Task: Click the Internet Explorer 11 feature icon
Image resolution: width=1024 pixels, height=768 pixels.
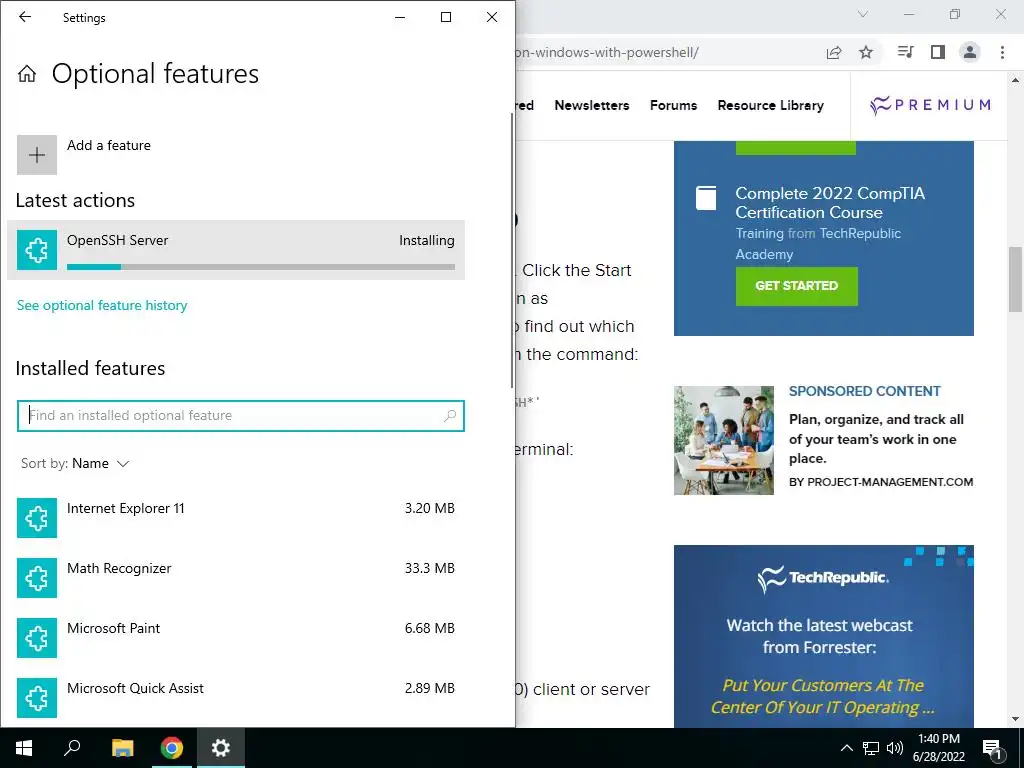Action: 37,518
